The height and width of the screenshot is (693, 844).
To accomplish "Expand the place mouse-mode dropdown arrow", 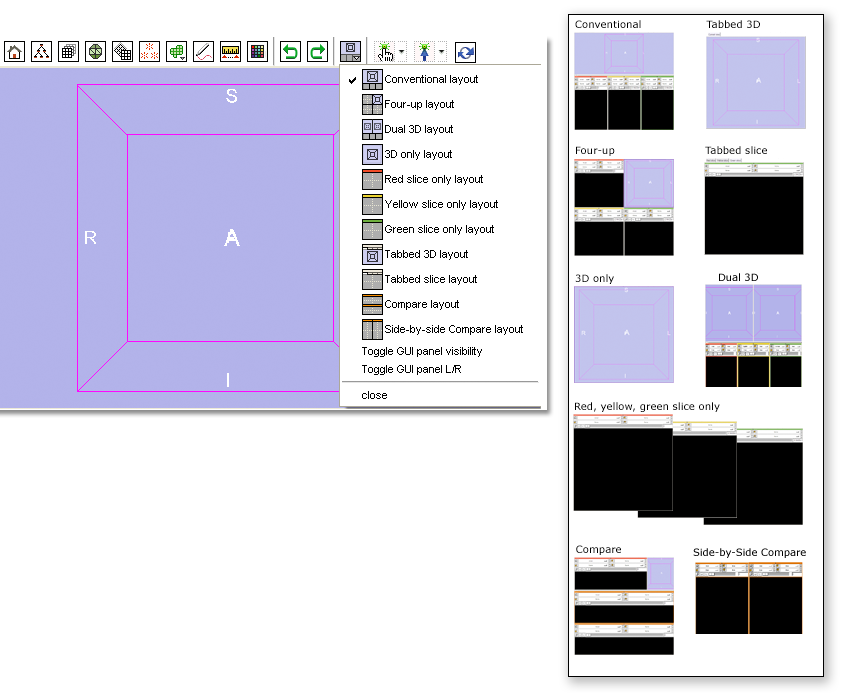I will pos(442,52).
